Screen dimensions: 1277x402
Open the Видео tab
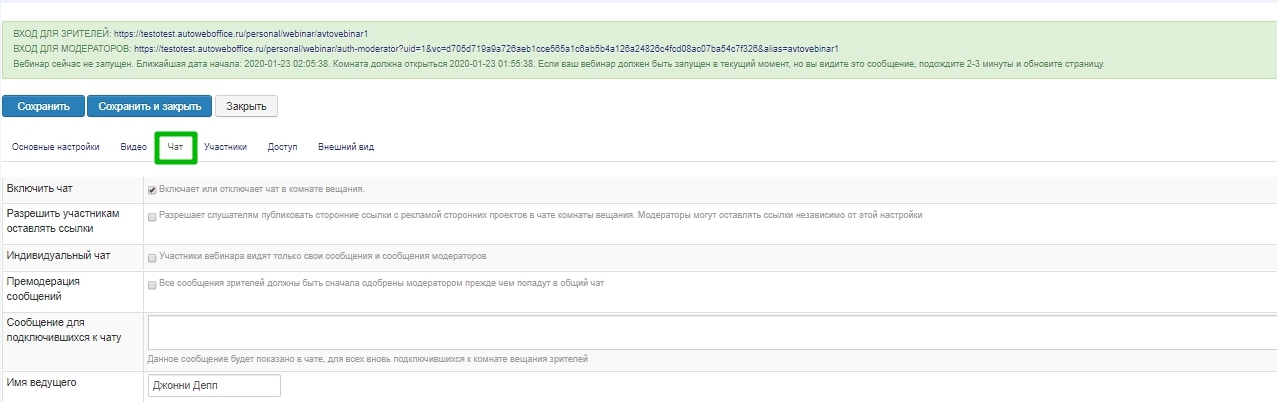tap(133, 147)
